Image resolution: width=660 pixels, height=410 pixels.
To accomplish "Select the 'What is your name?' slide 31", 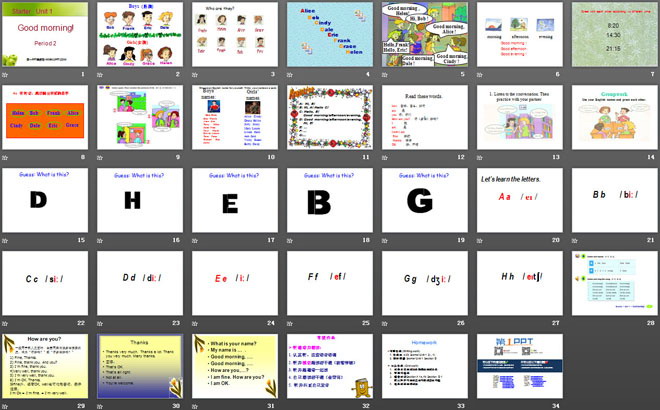I will coord(235,366).
